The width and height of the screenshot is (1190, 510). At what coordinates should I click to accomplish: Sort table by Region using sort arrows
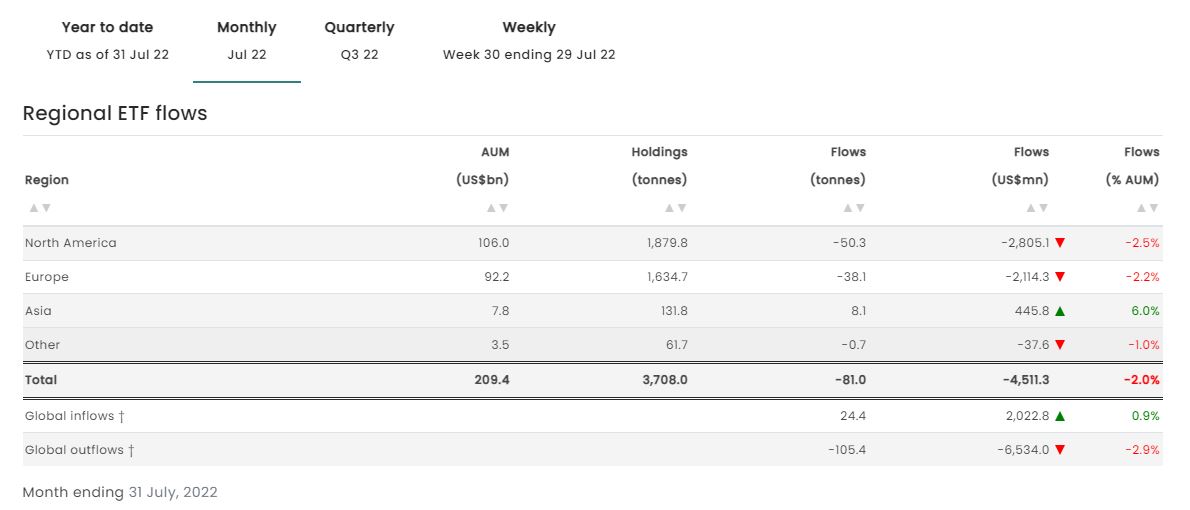tap(40, 208)
